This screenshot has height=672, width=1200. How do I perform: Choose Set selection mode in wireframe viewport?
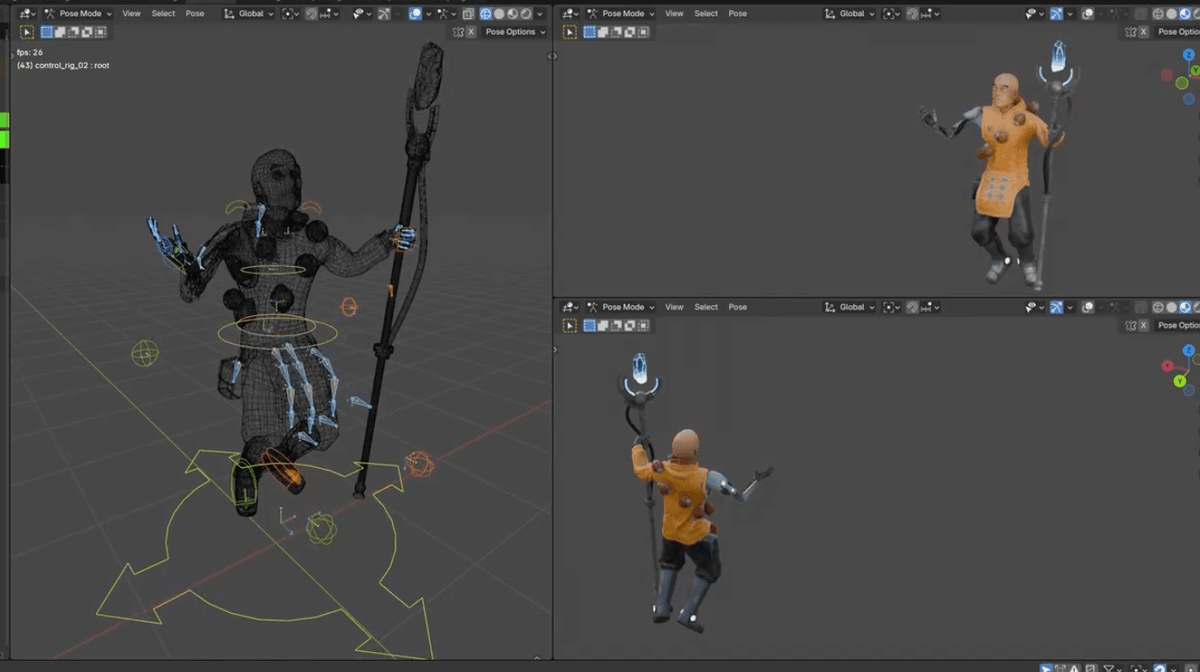(x=46, y=32)
